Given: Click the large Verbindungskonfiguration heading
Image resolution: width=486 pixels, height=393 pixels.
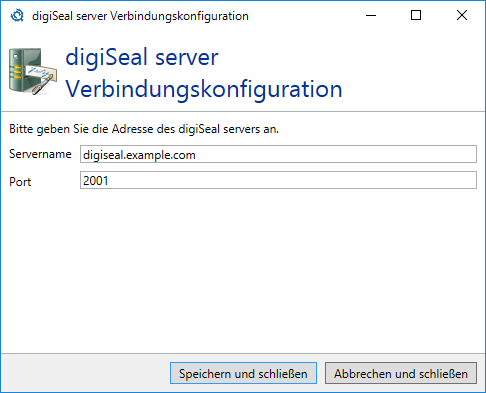Looking at the screenshot, I should tap(204, 89).
